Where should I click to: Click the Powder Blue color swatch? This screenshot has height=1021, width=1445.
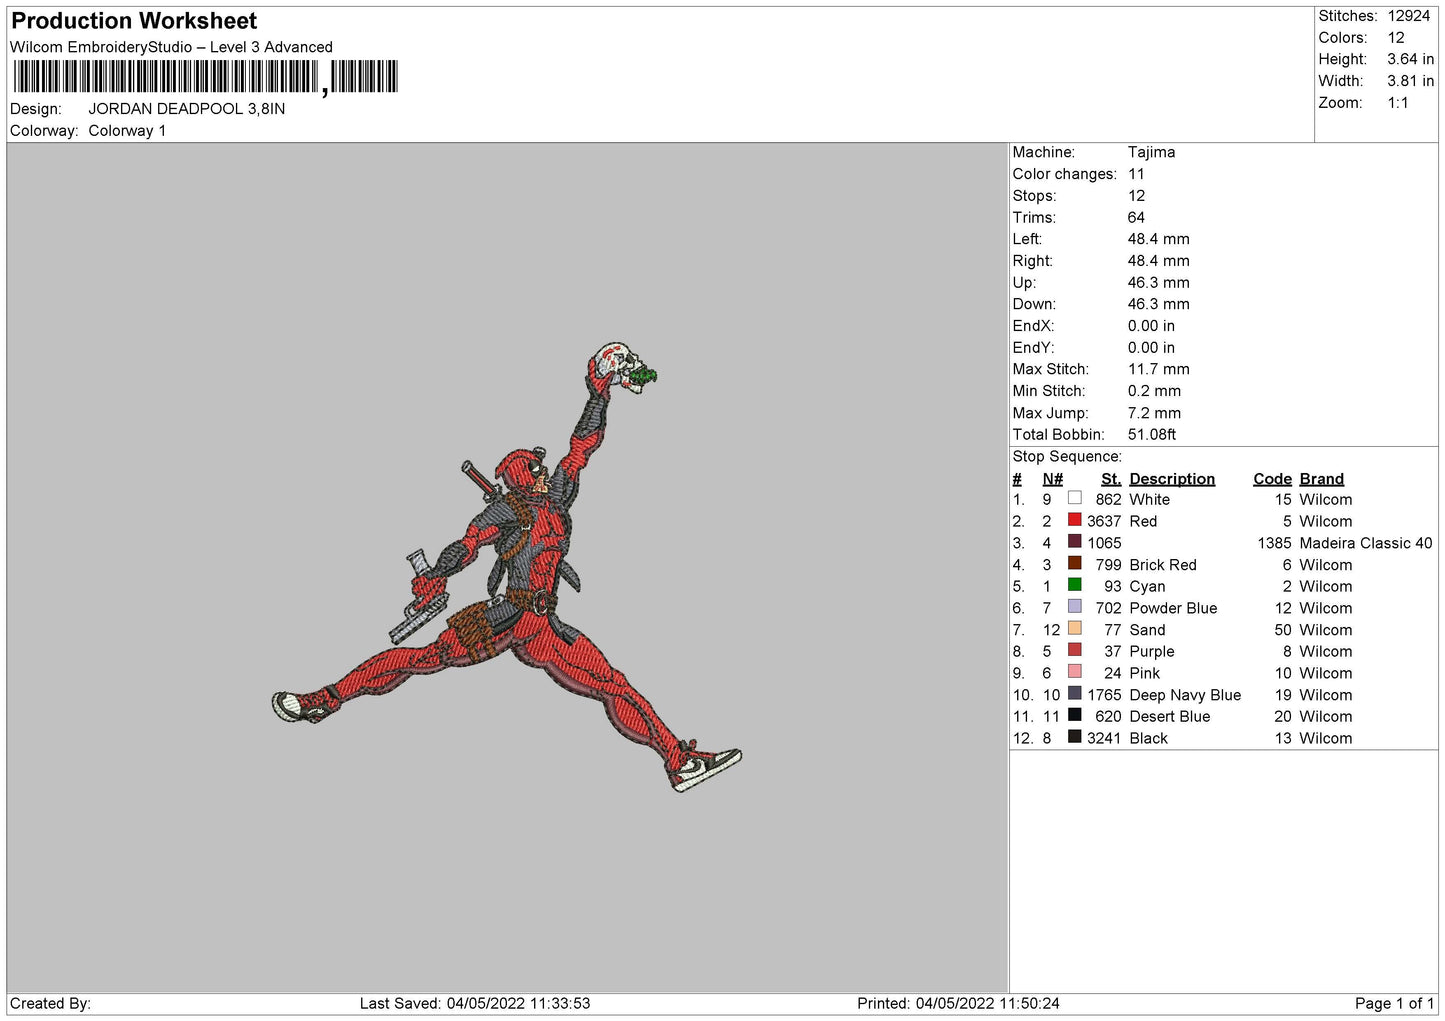(1074, 606)
